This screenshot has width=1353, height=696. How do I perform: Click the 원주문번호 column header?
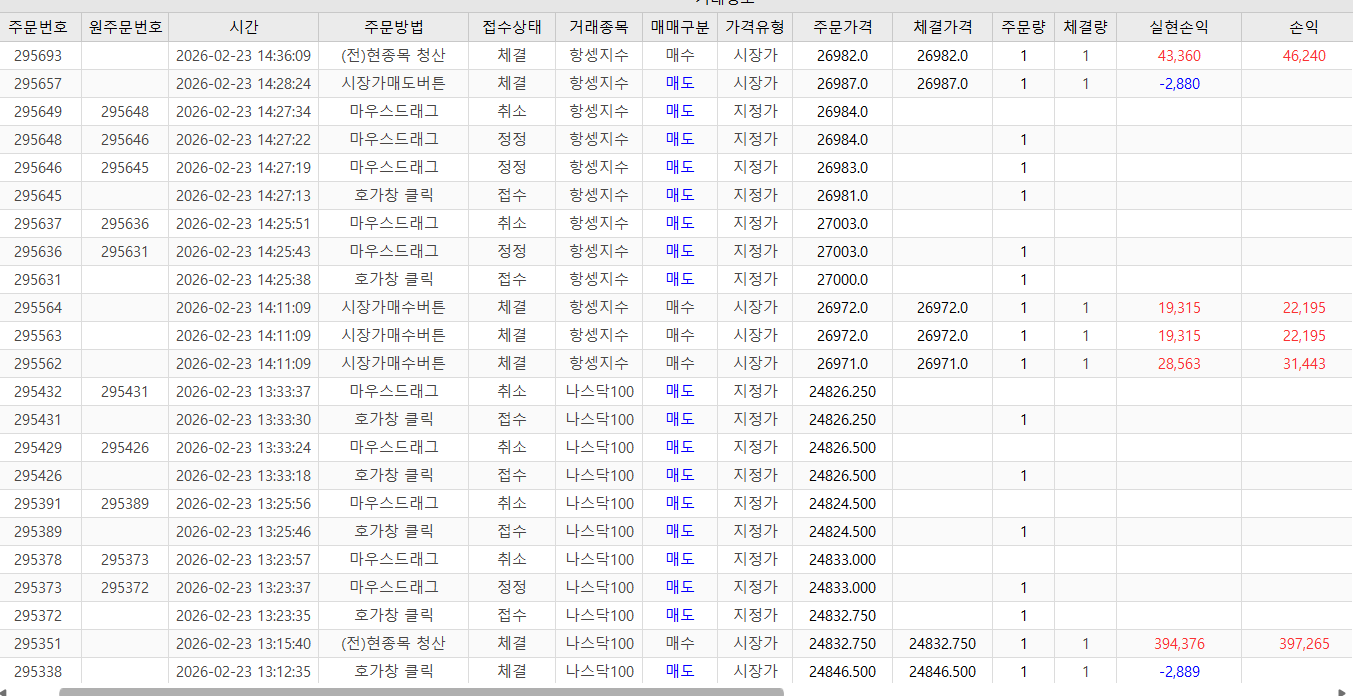click(125, 27)
